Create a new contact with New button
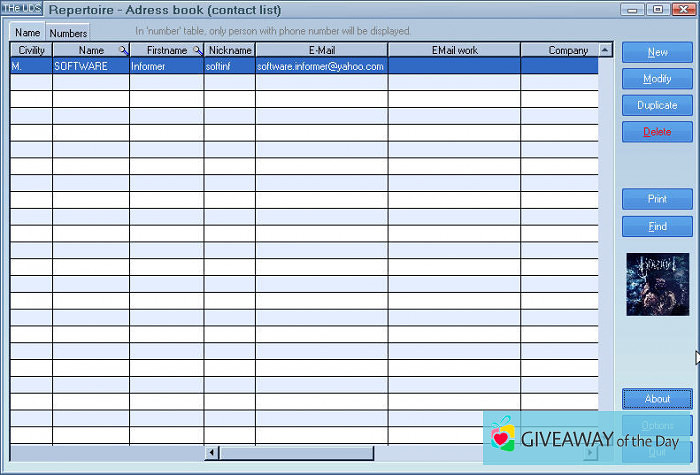Viewport: 700px width, 475px height. [x=657, y=52]
